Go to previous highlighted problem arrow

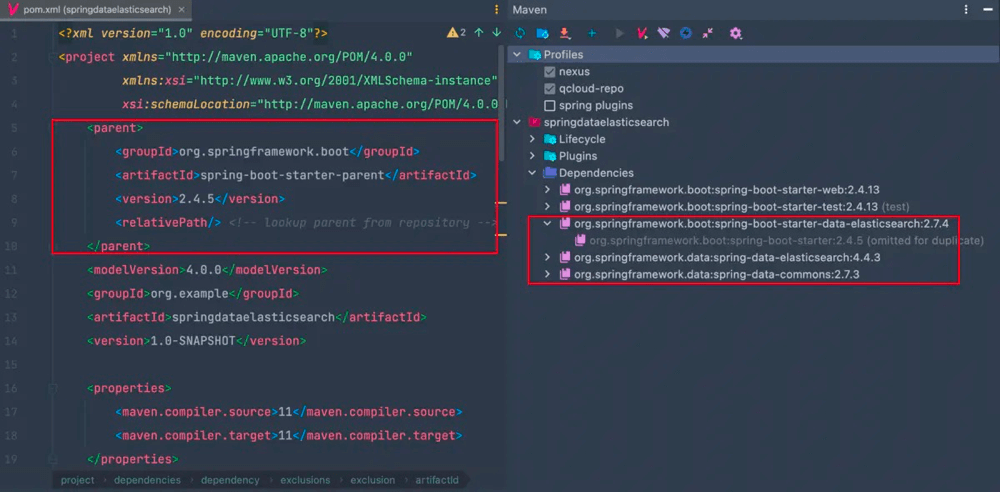point(479,33)
